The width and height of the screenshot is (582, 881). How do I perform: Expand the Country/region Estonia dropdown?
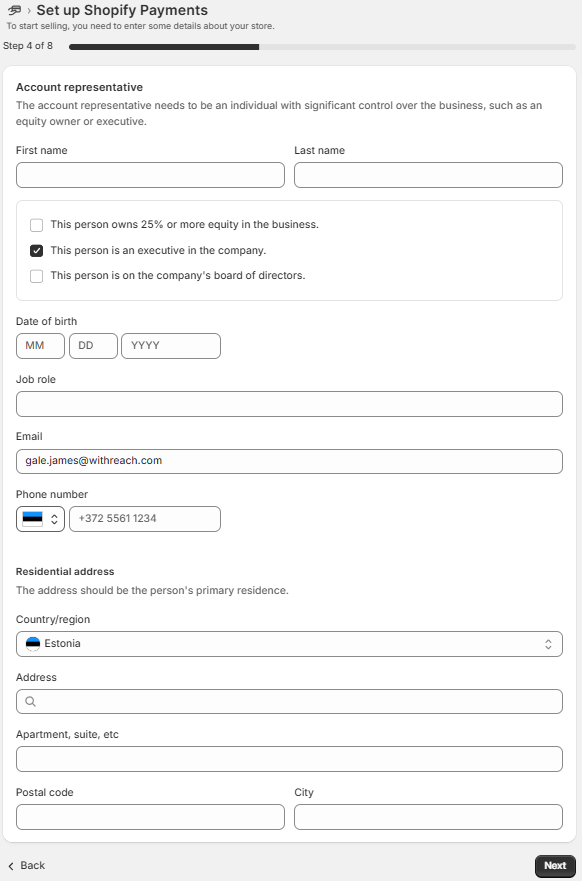(x=289, y=643)
